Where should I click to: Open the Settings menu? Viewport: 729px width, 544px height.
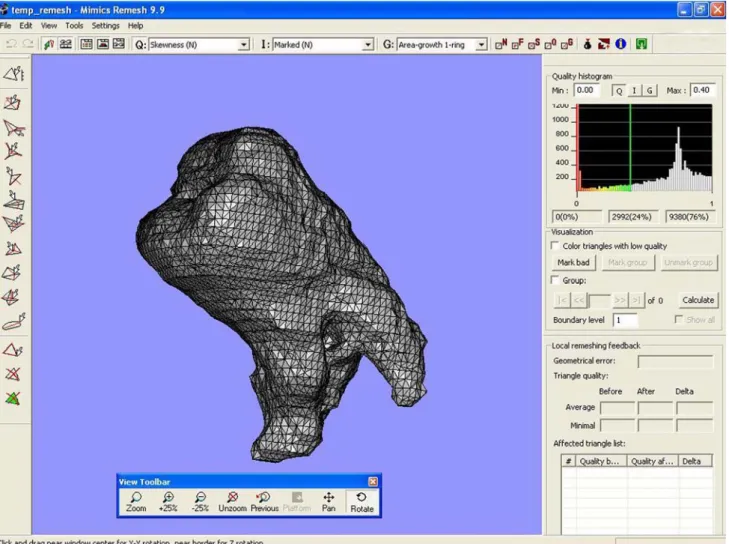coord(105,26)
